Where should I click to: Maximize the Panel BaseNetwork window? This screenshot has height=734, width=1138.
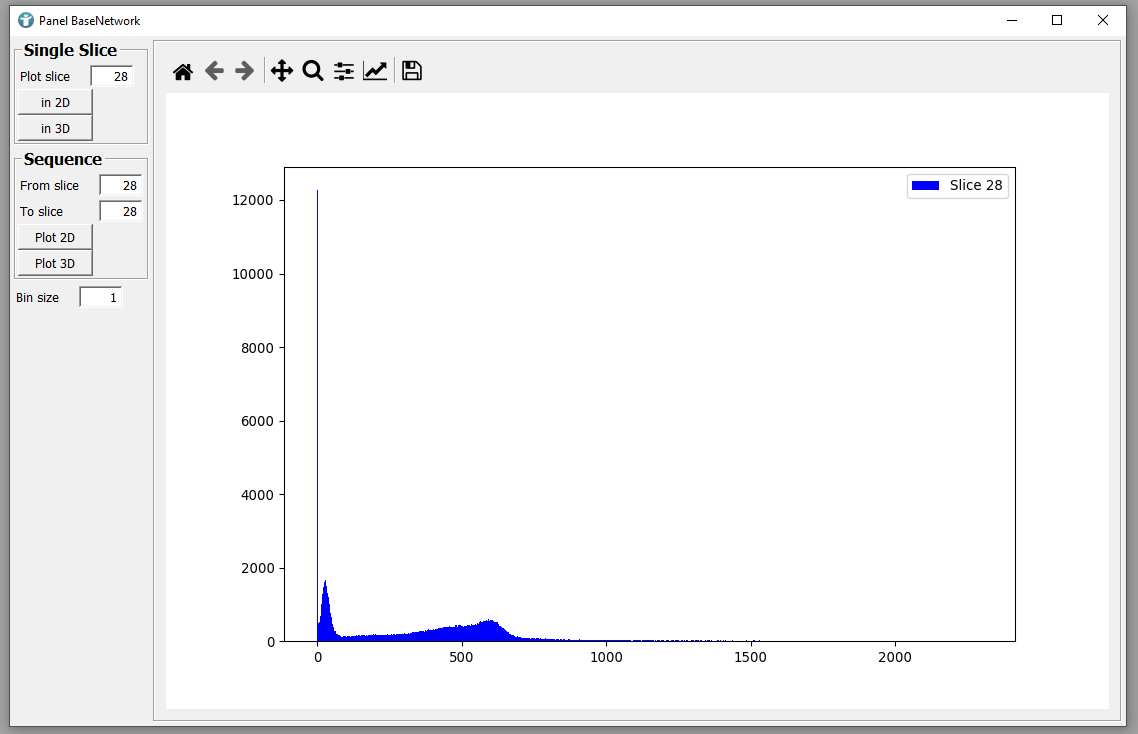pyautogui.click(x=1057, y=20)
